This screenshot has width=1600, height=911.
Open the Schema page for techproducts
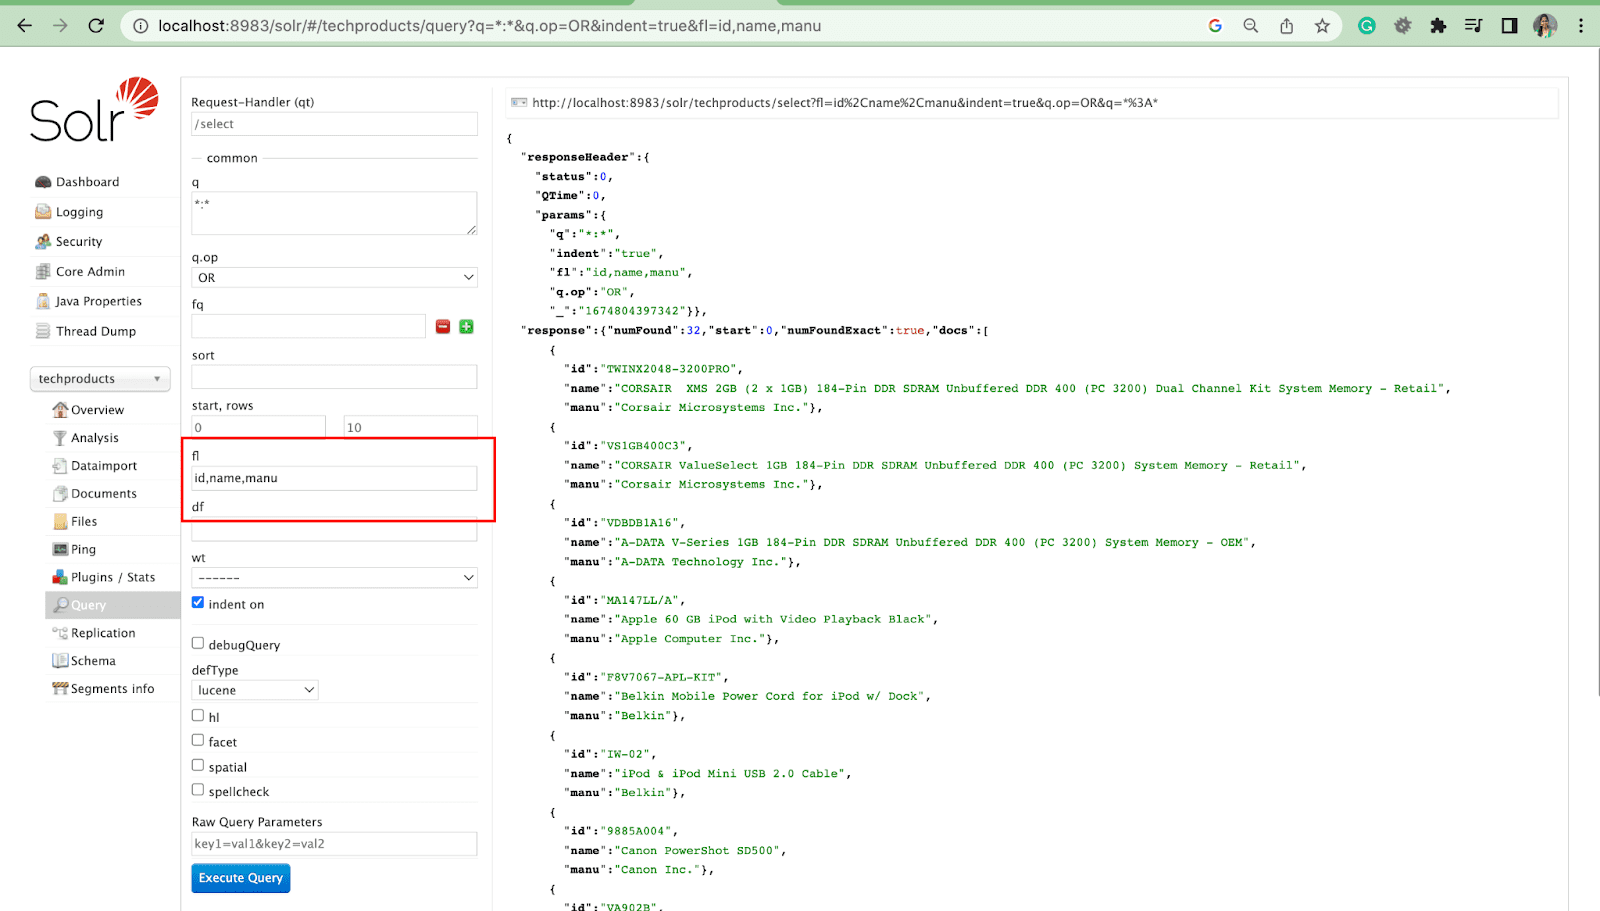coord(93,661)
